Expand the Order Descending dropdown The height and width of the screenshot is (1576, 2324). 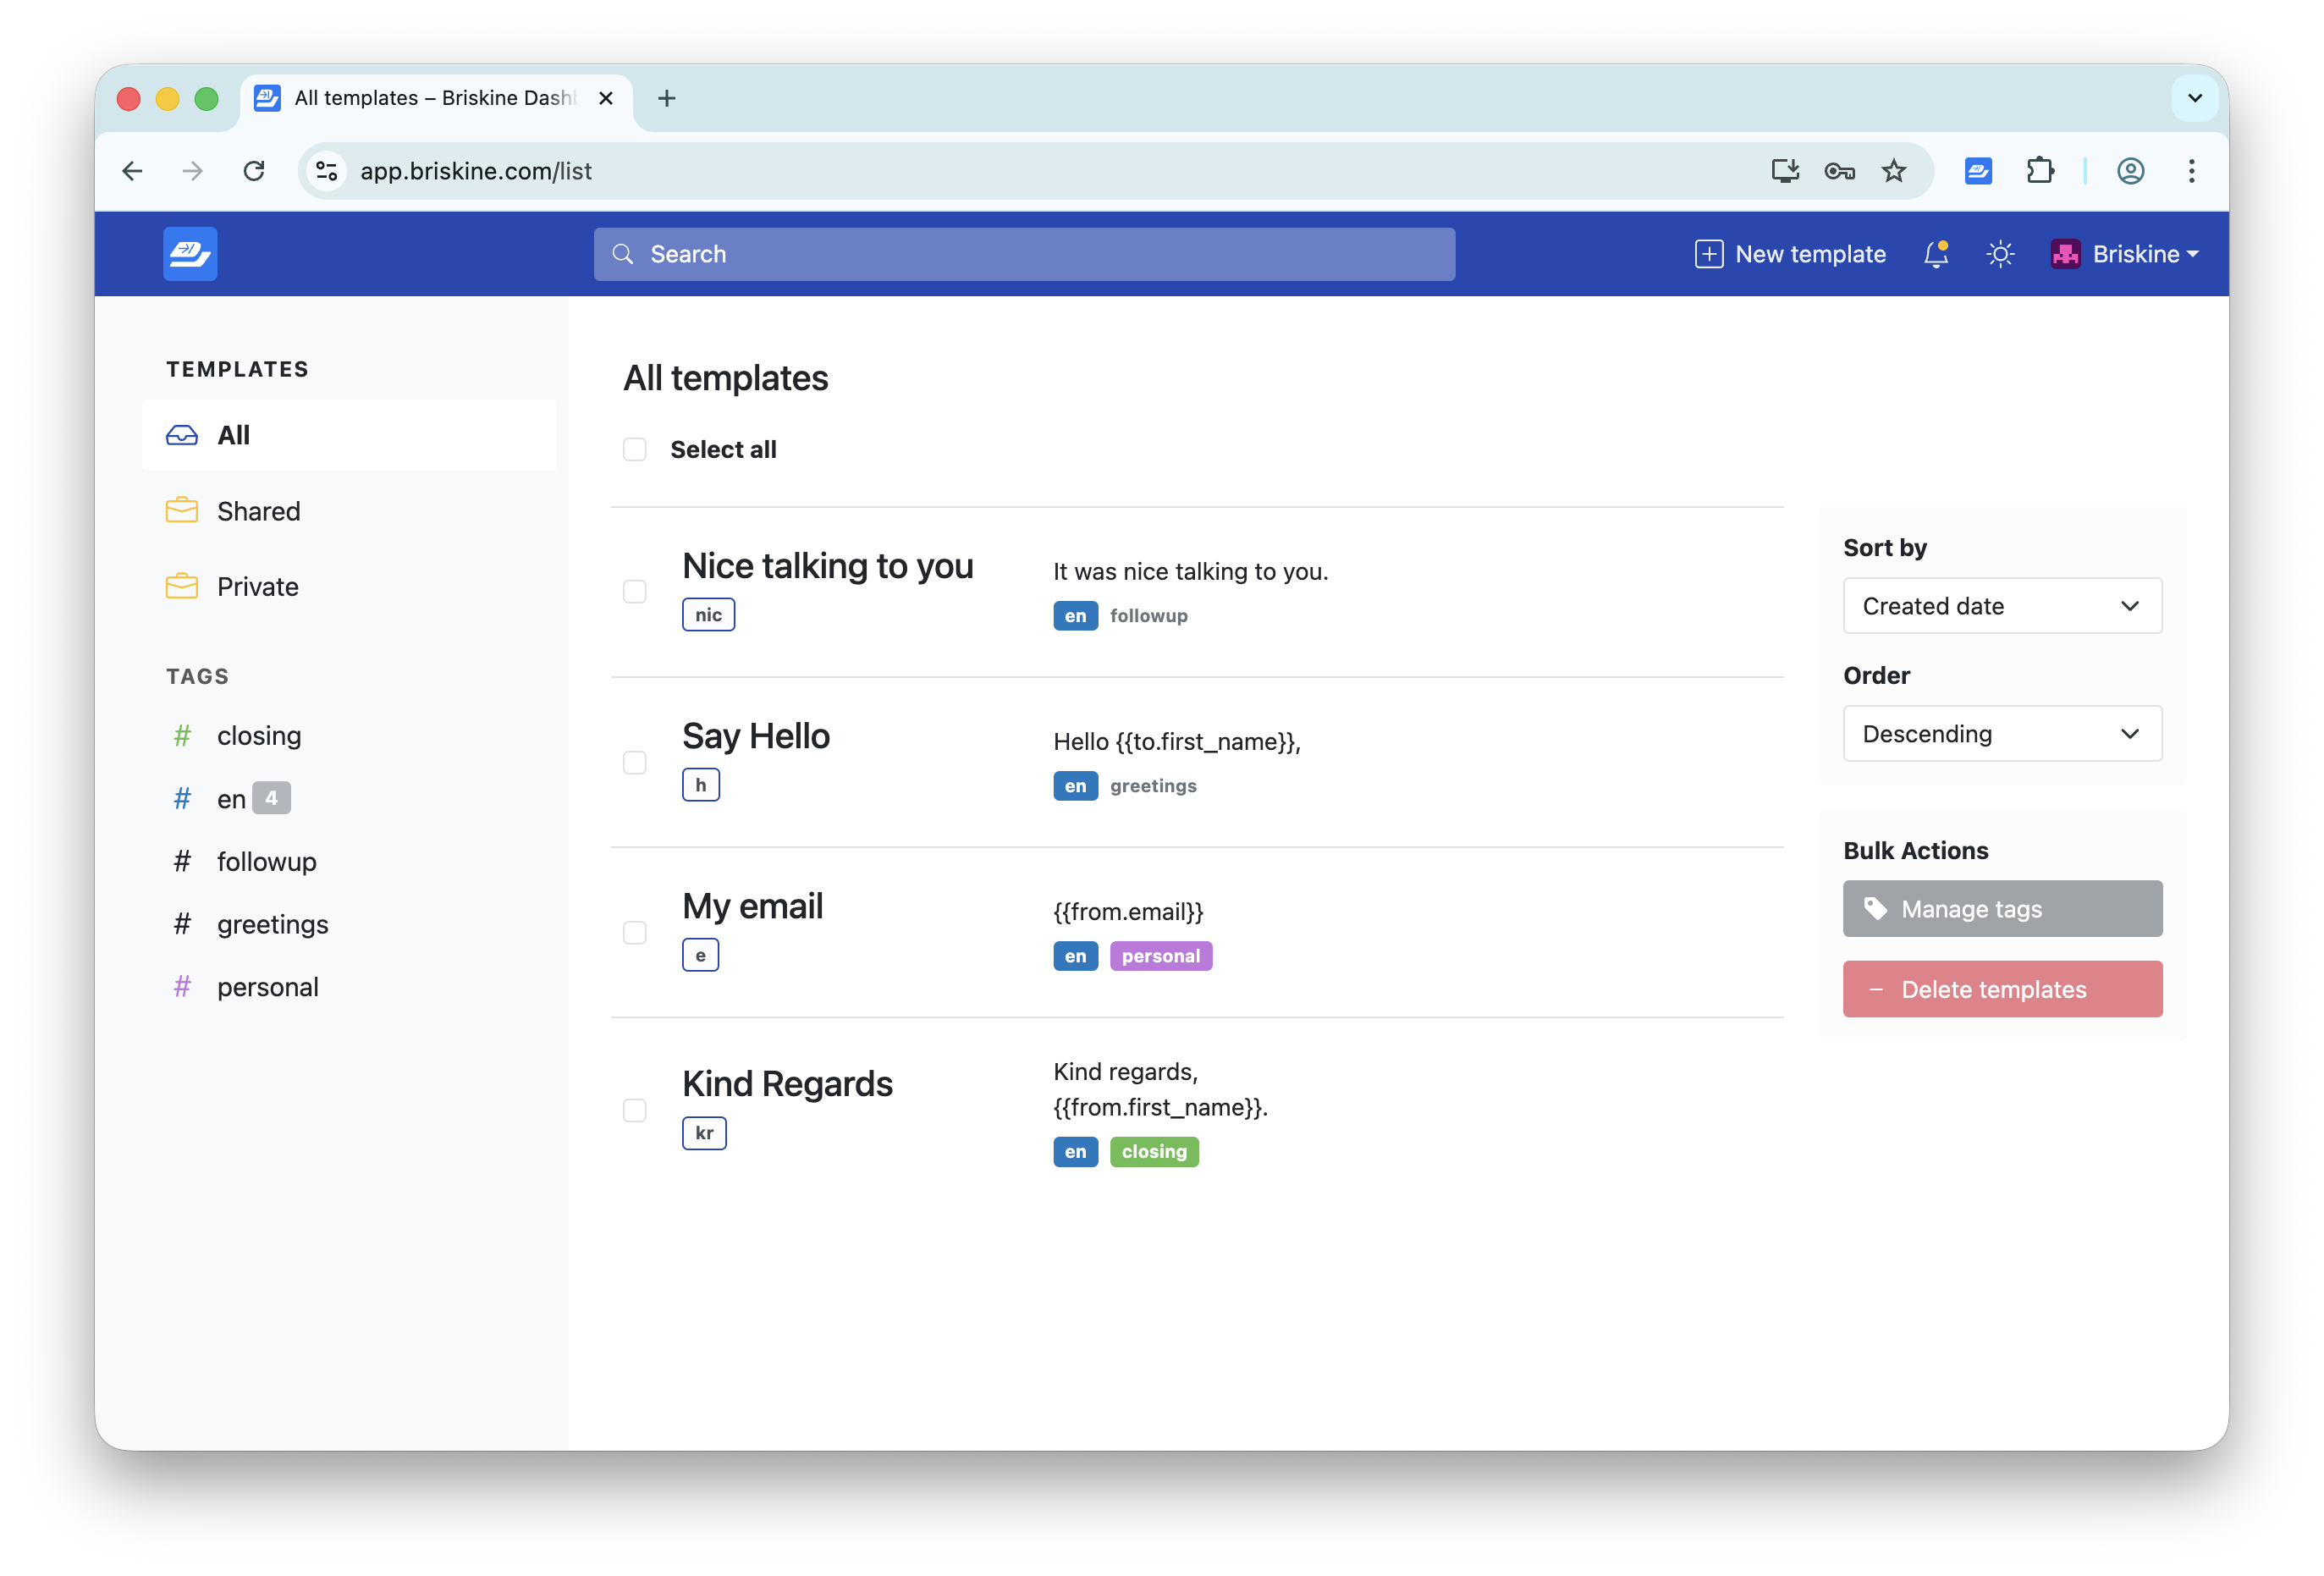click(2002, 734)
